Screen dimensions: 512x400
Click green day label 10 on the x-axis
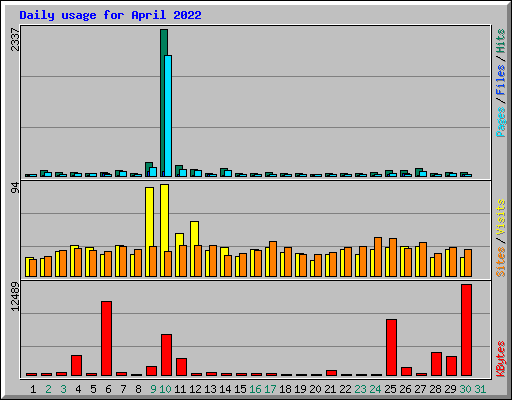click(165, 389)
